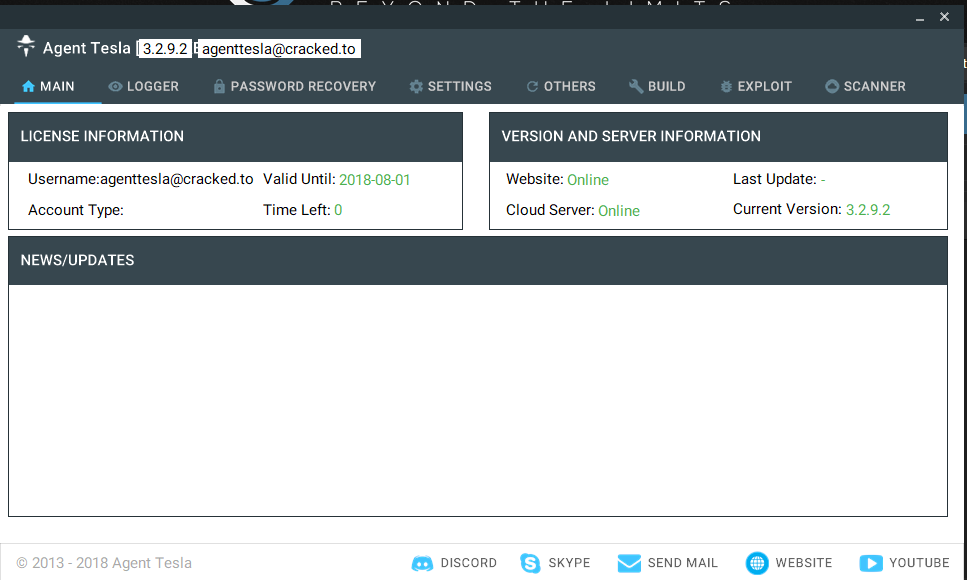Open the Main tab
This screenshot has width=967, height=580.
pos(48,86)
